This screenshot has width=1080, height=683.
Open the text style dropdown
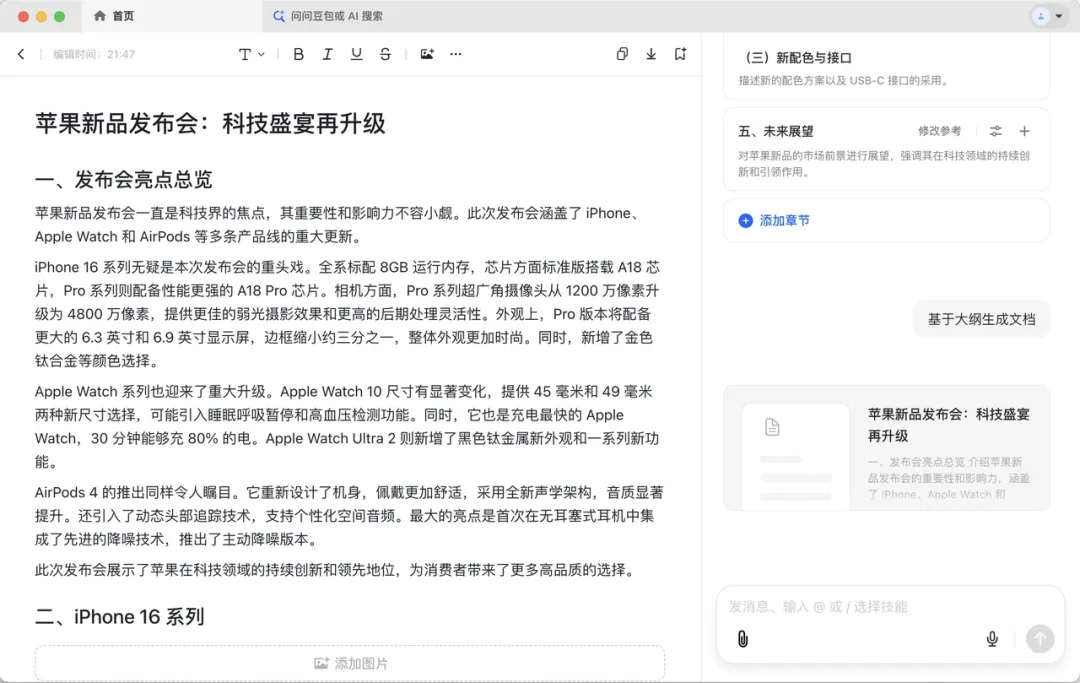[x=251, y=54]
